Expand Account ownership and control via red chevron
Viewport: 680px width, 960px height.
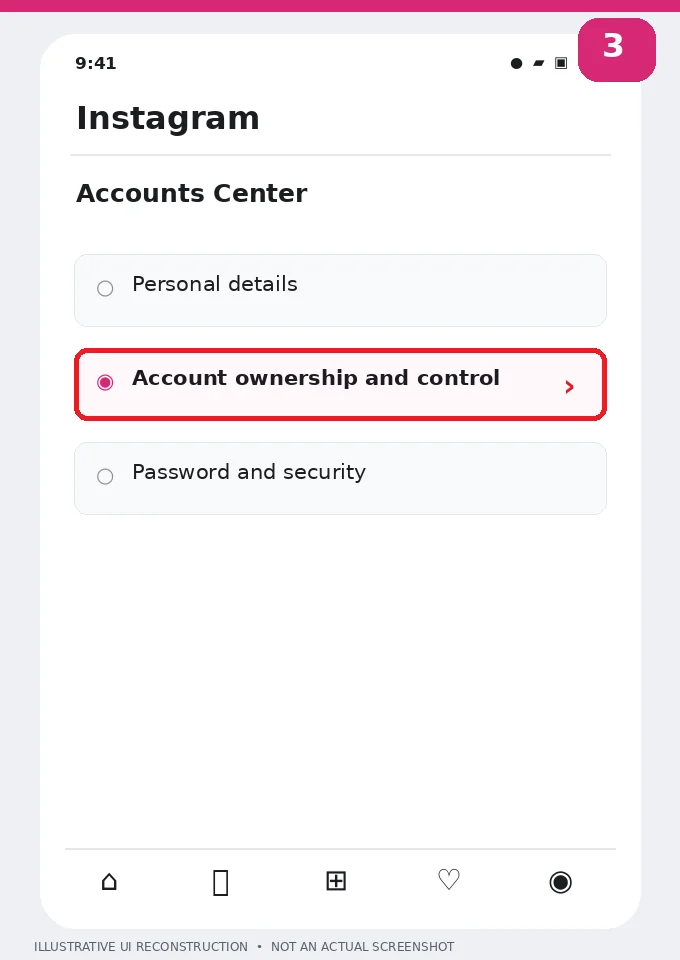pos(570,387)
